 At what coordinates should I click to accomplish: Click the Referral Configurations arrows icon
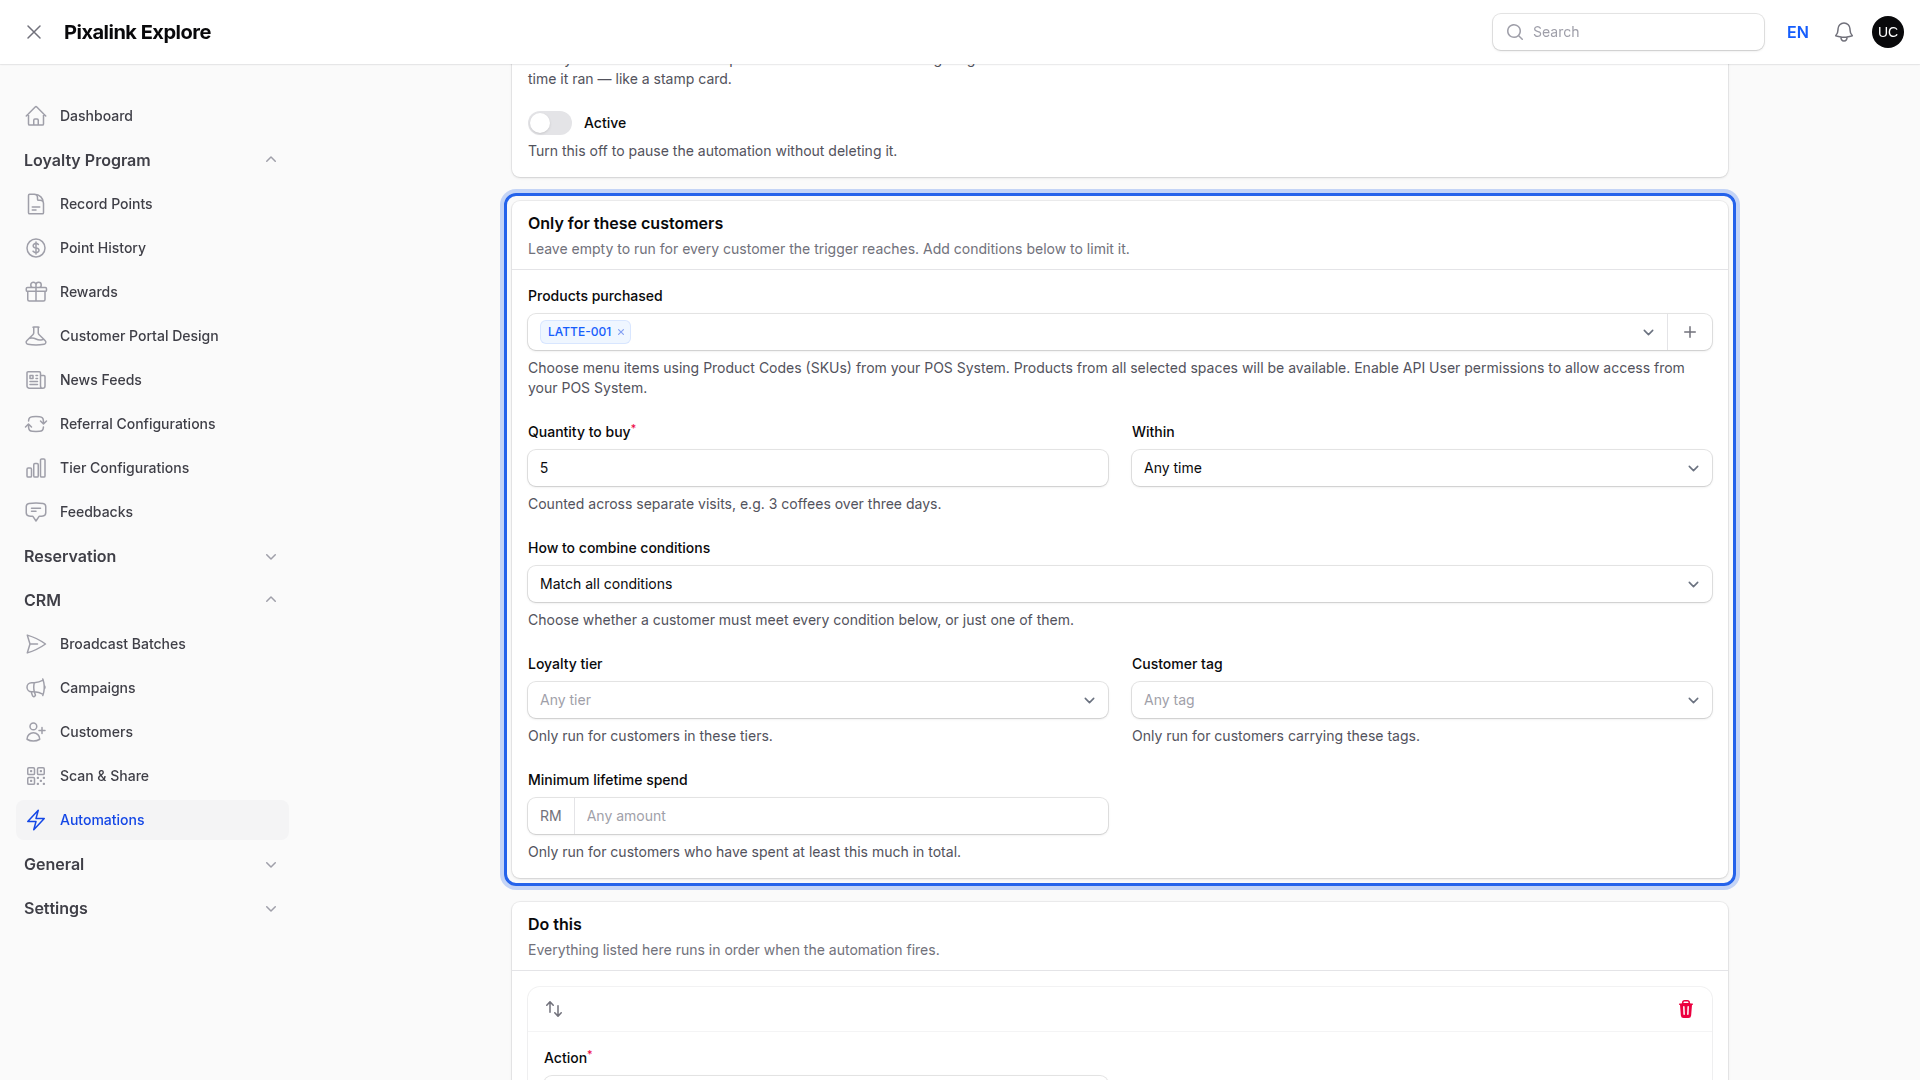click(36, 424)
